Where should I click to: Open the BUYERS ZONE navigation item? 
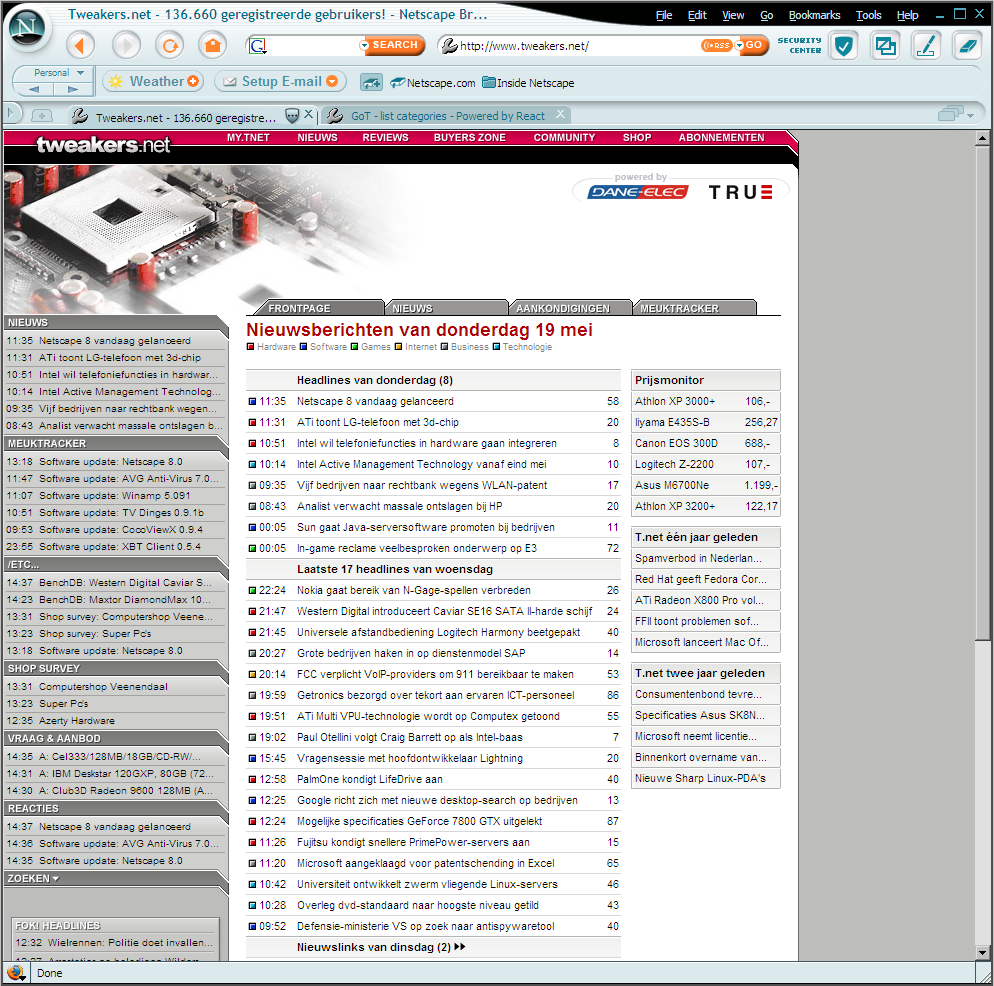click(x=469, y=138)
